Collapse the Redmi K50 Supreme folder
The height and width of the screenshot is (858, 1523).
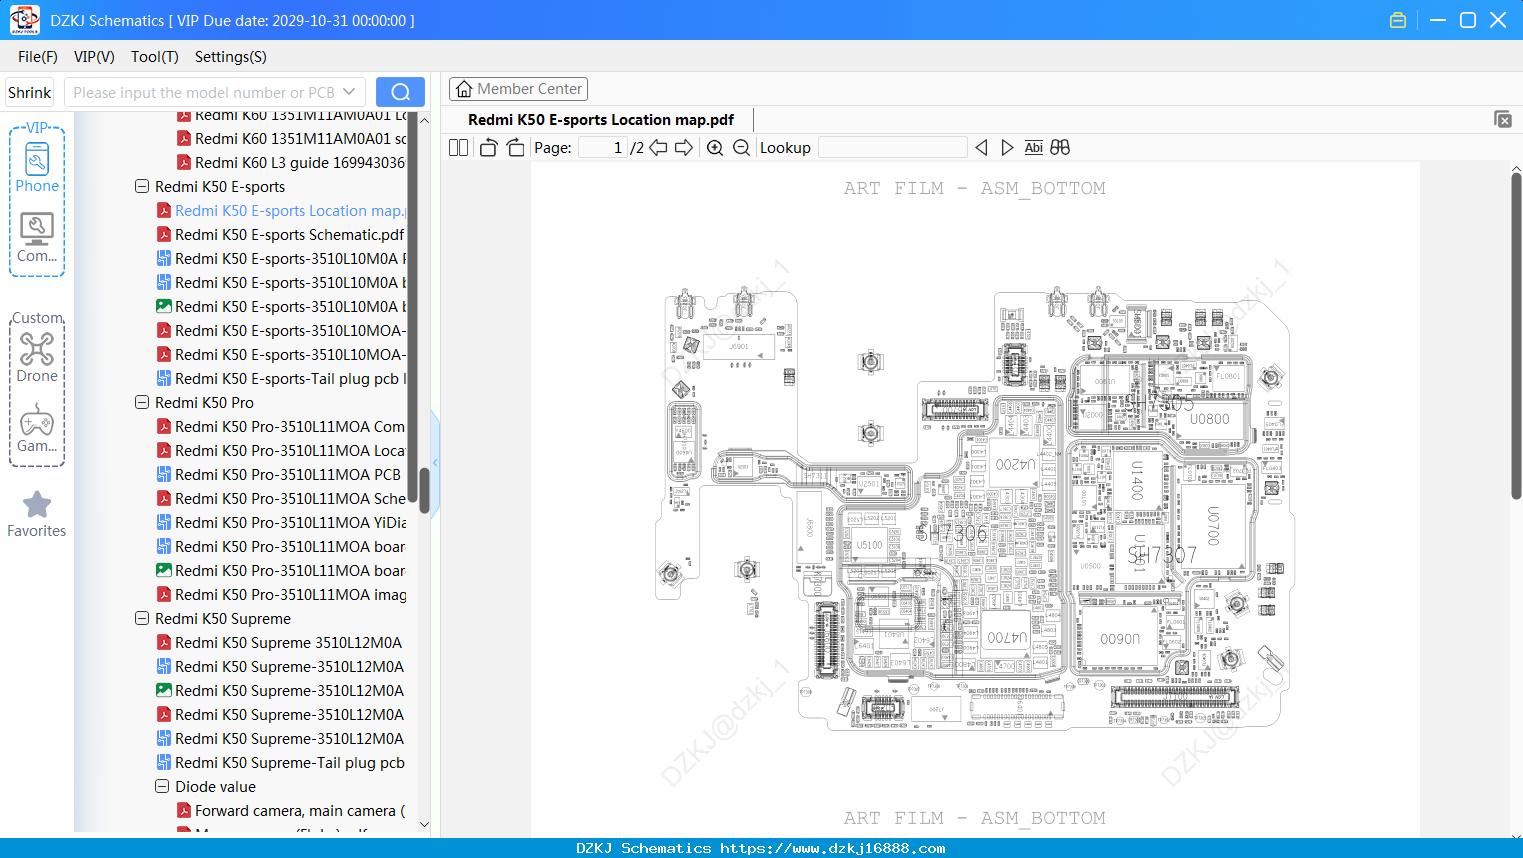(x=142, y=619)
